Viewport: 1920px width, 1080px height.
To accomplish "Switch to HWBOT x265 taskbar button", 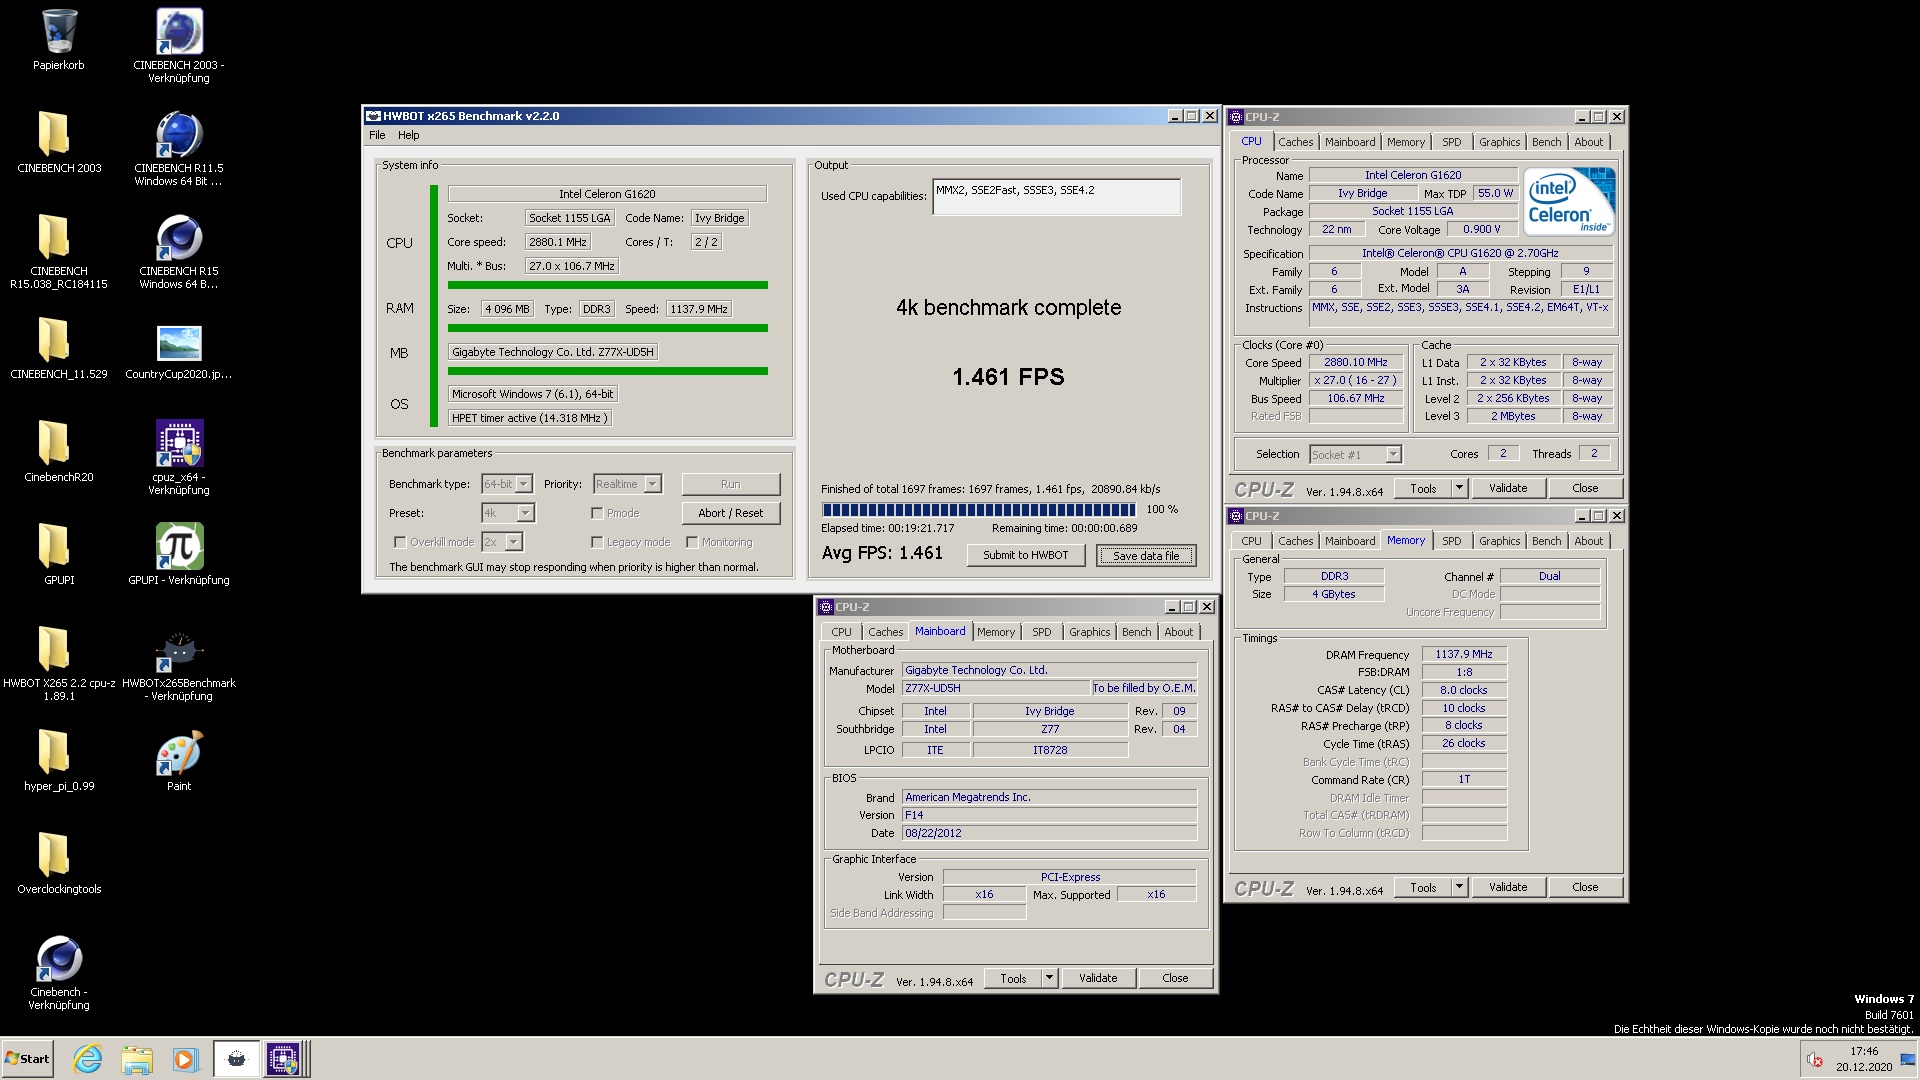I will tap(236, 1059).
